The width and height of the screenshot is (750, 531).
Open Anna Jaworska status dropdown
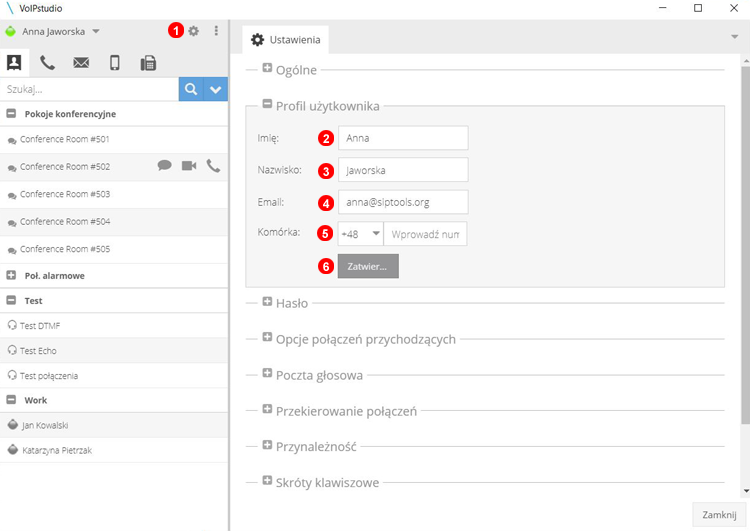tap(96, 31)
